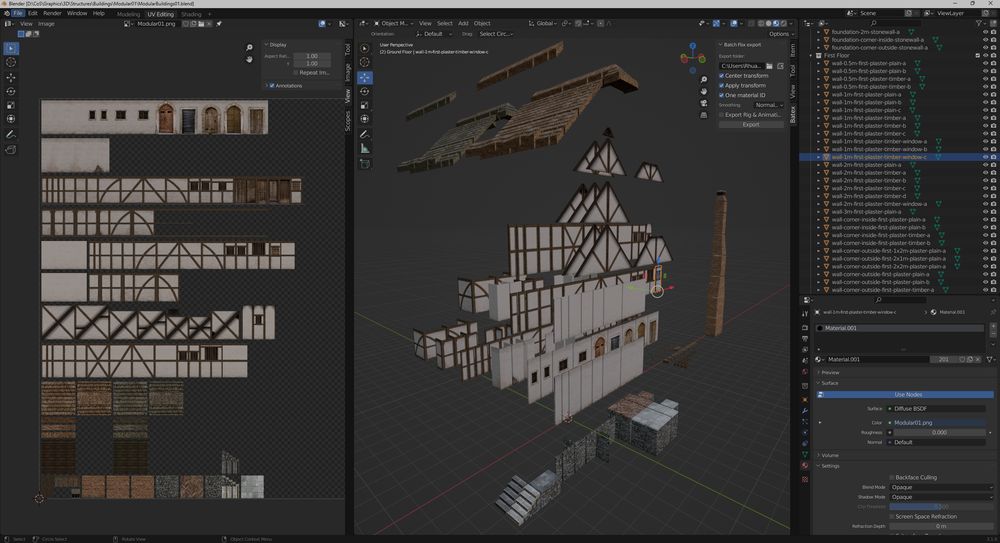Open the Modifiers wrench tab in properties
This screenshot has height=543, width=1000.
806,411
